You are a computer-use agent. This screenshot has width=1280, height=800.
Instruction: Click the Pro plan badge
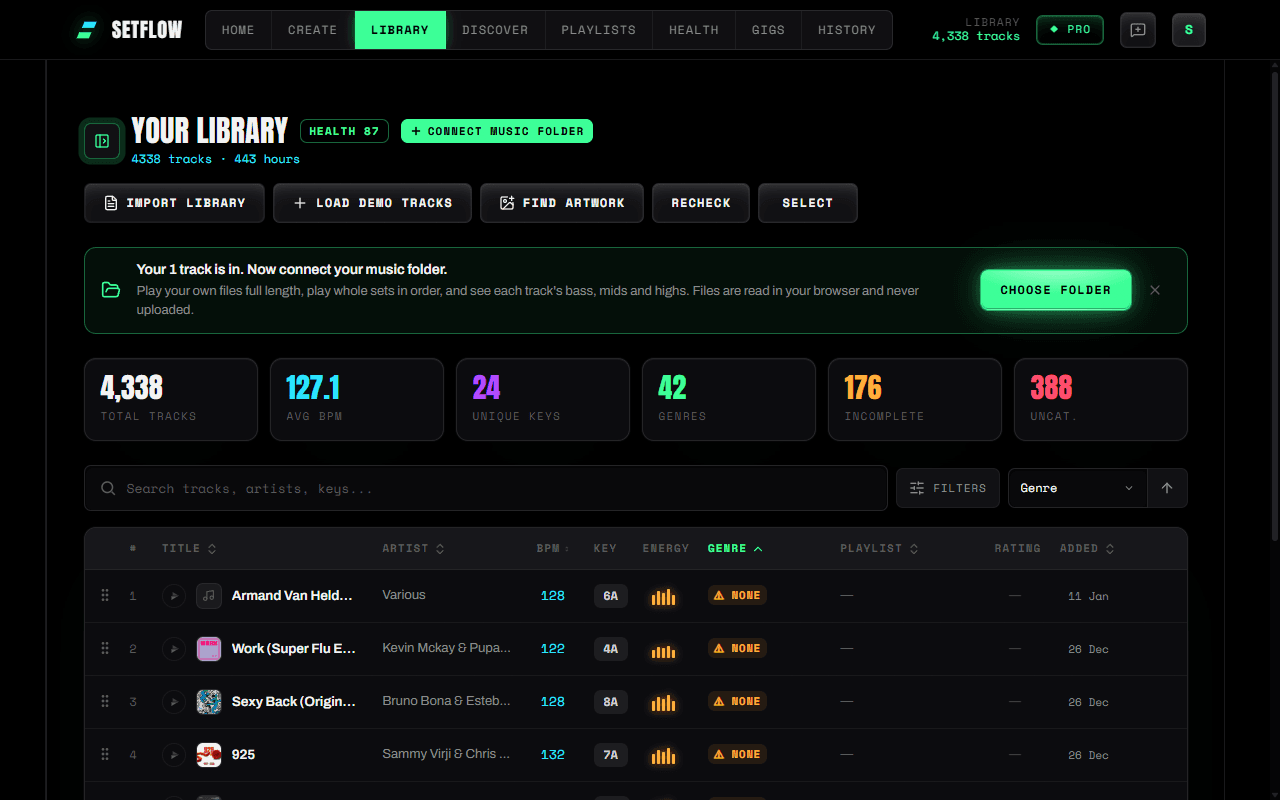[1070, 30]
